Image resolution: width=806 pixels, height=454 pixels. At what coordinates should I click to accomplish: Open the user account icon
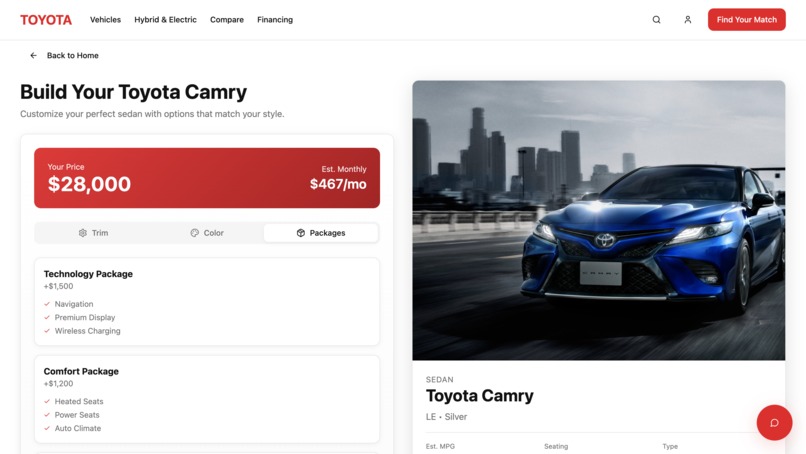pos(687,20)
